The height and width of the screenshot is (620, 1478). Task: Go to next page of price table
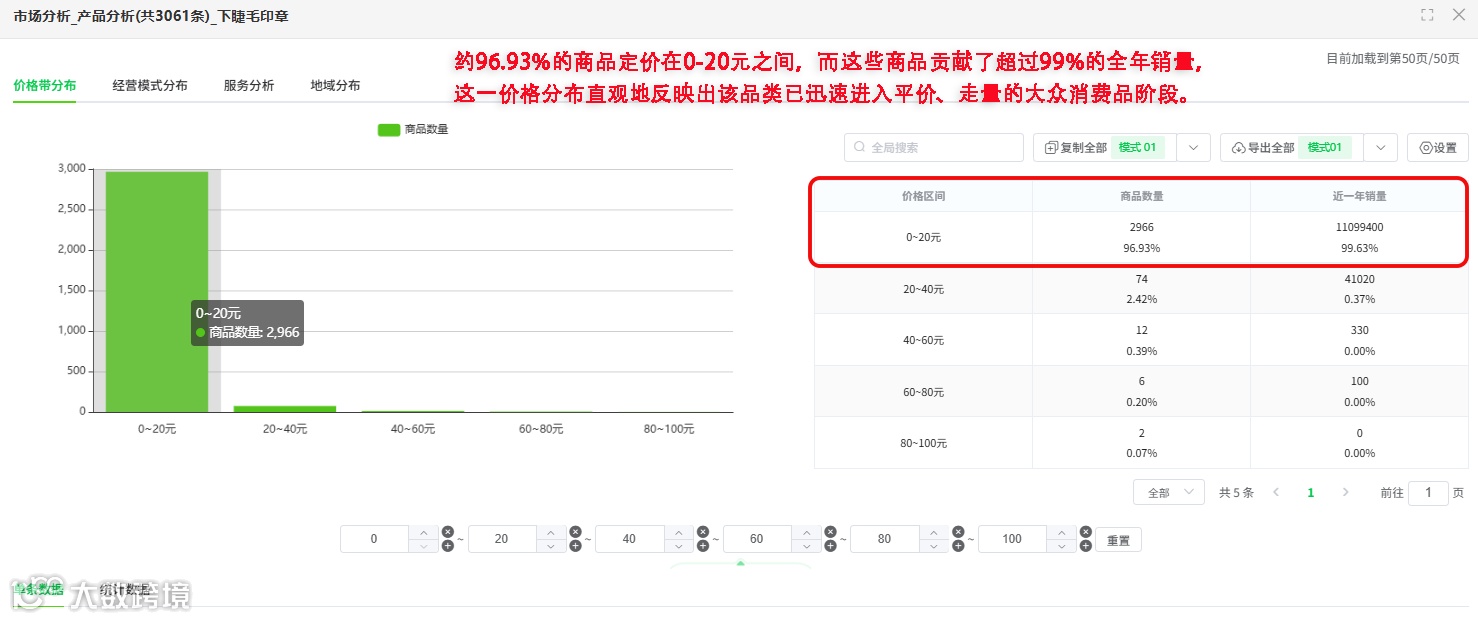coord(1345,493)
